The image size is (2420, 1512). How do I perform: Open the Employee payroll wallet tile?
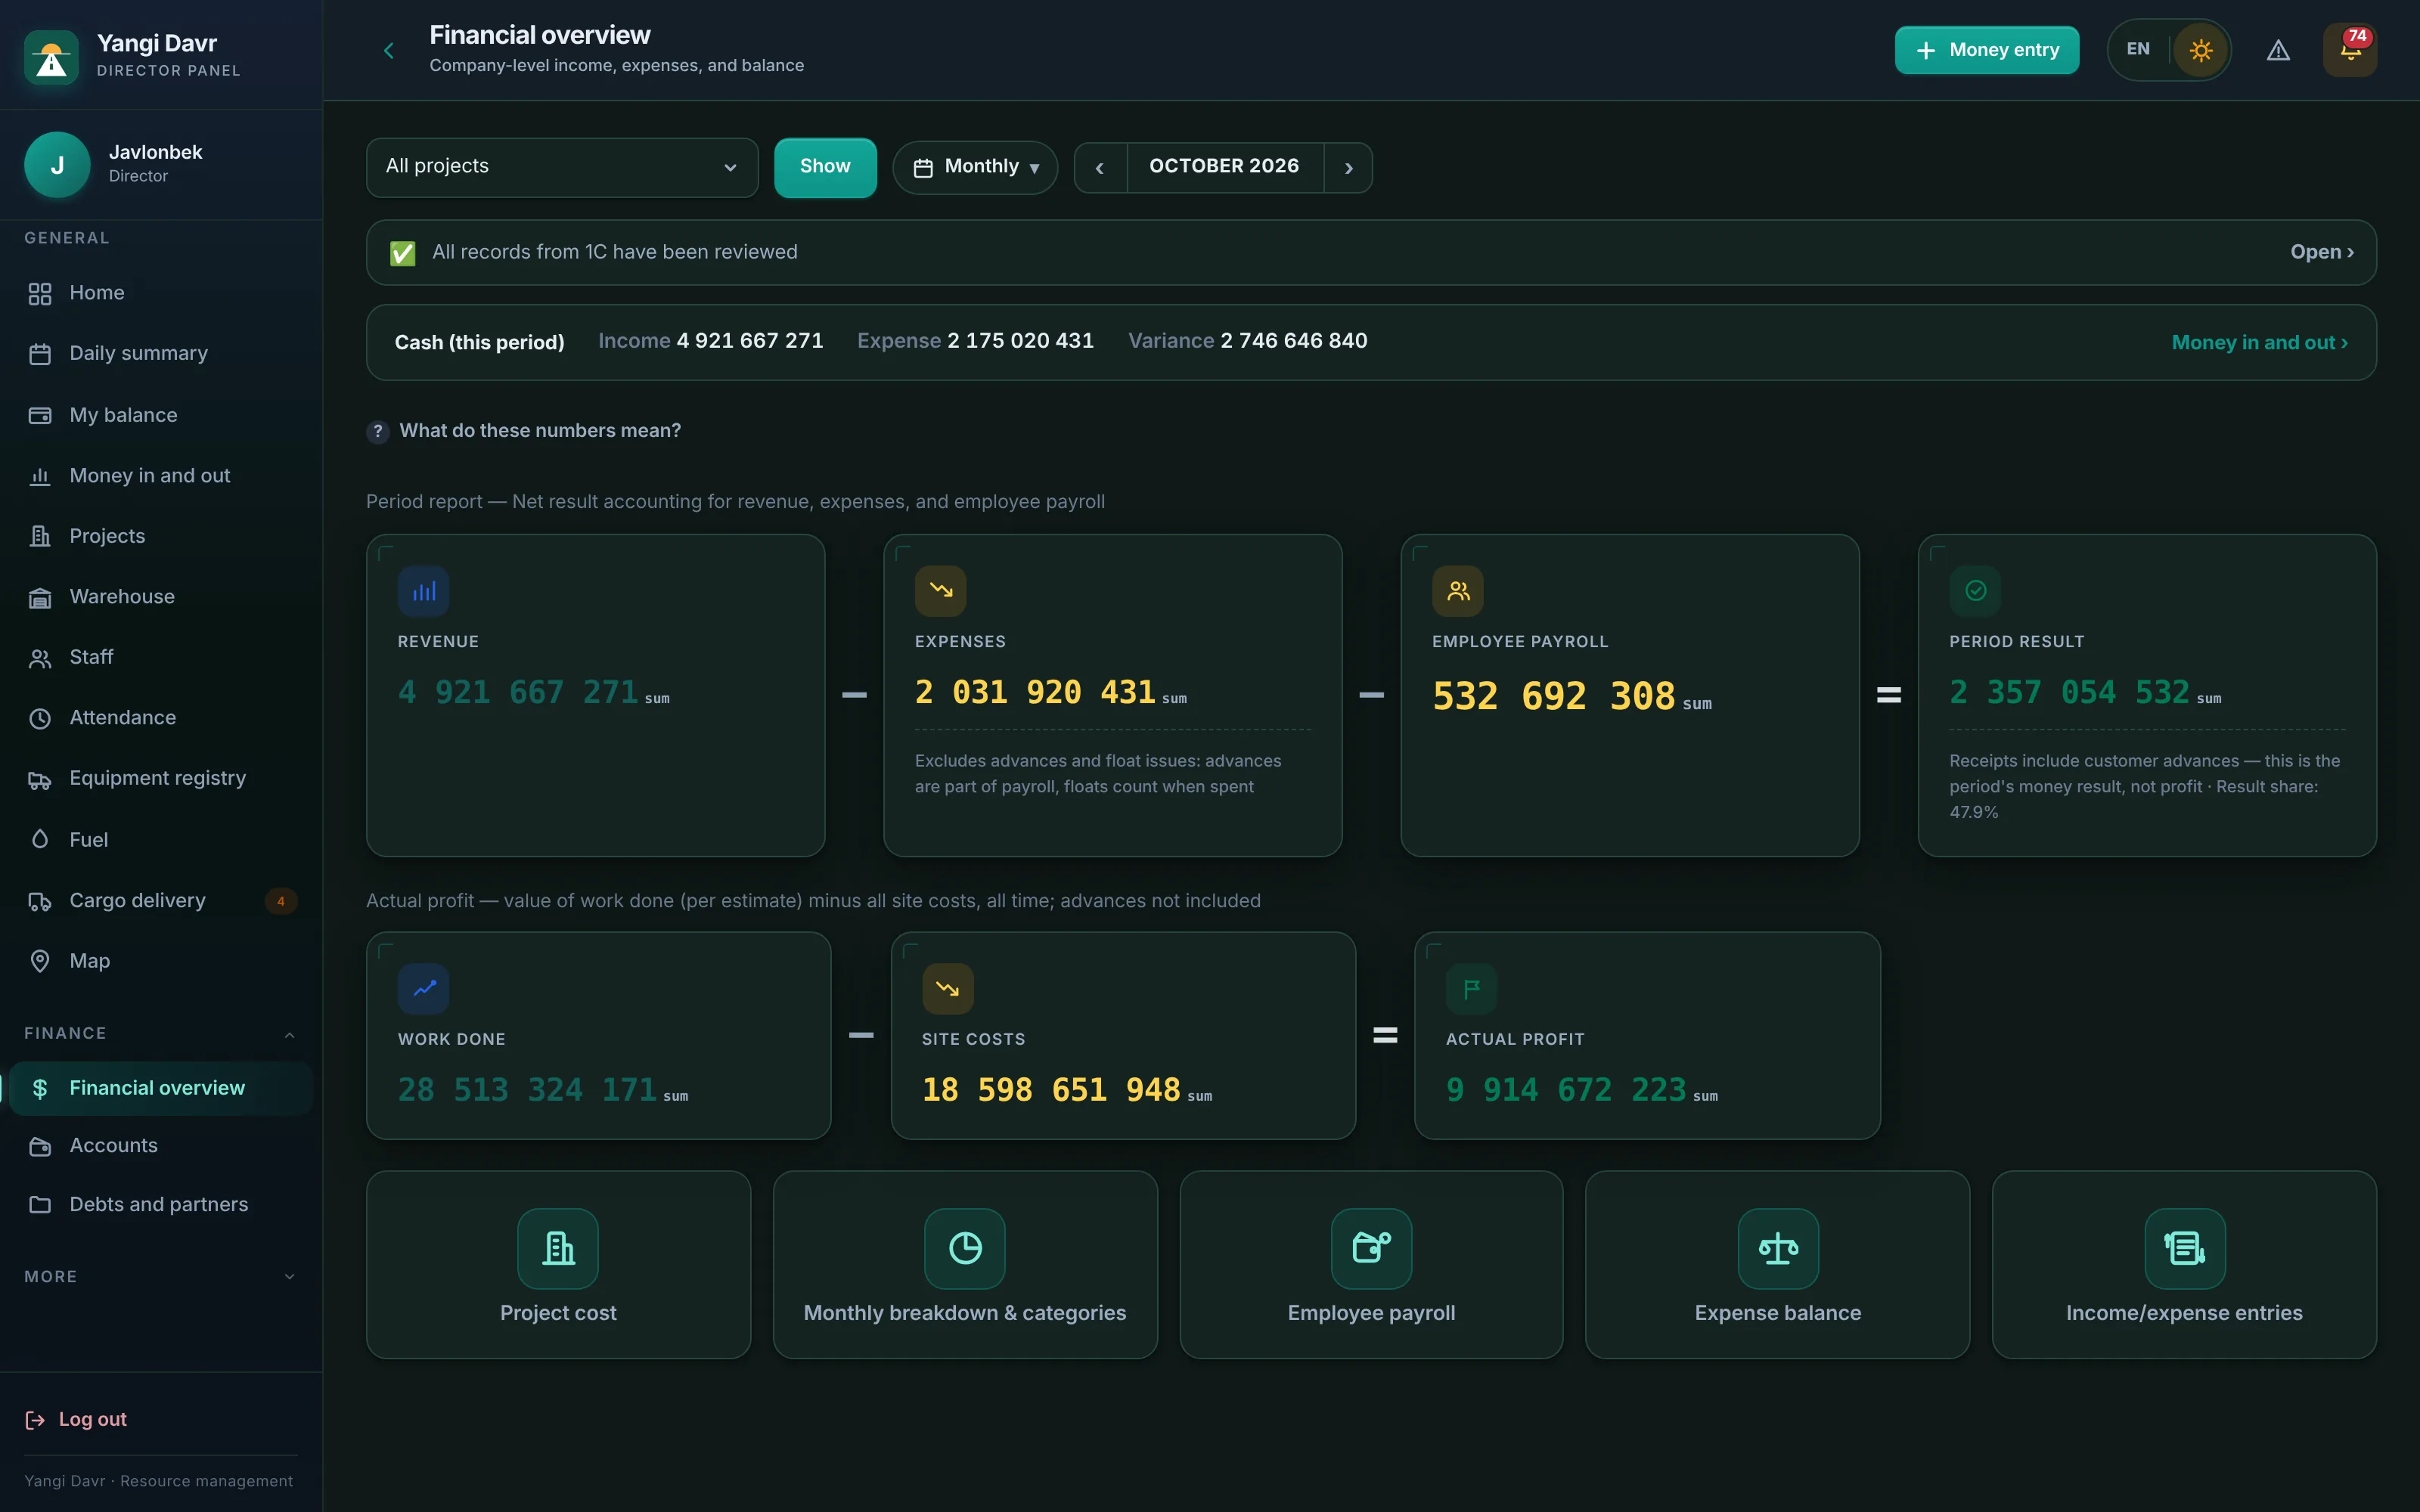click(x=1372, y=1265)
